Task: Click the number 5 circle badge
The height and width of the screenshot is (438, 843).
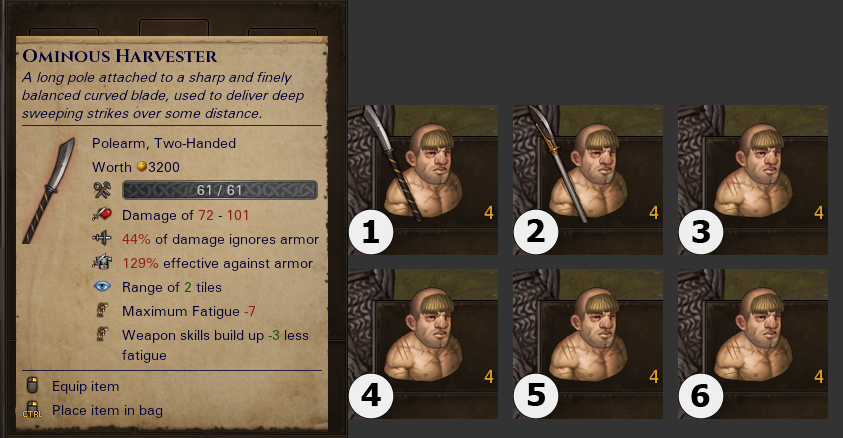Action: [x=536, y=396]
